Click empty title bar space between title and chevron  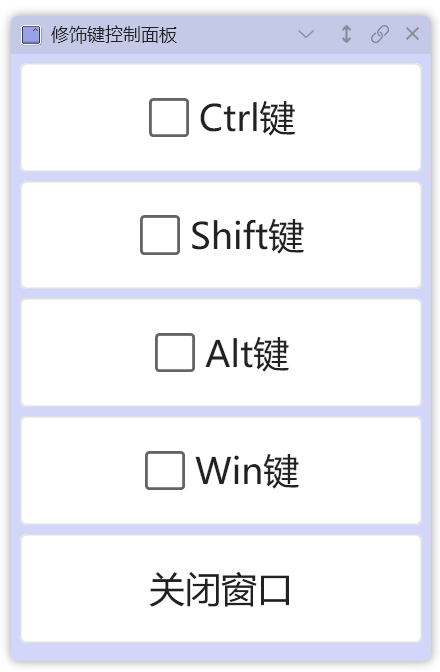[237, 35]
